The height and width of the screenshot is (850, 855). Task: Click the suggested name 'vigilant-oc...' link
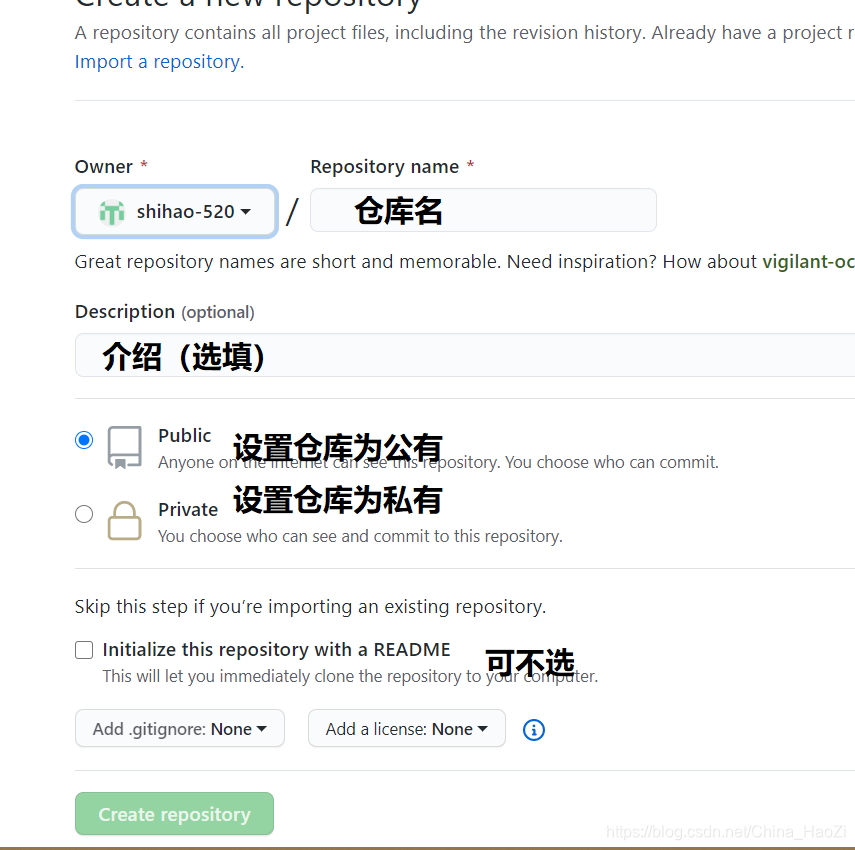pyautogui.click(x=808, y=261)
